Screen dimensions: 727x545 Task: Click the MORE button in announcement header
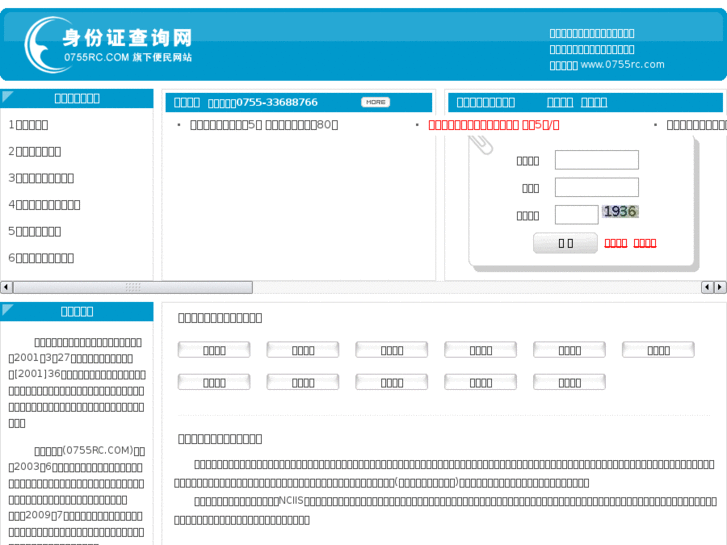tap(376, 102)
